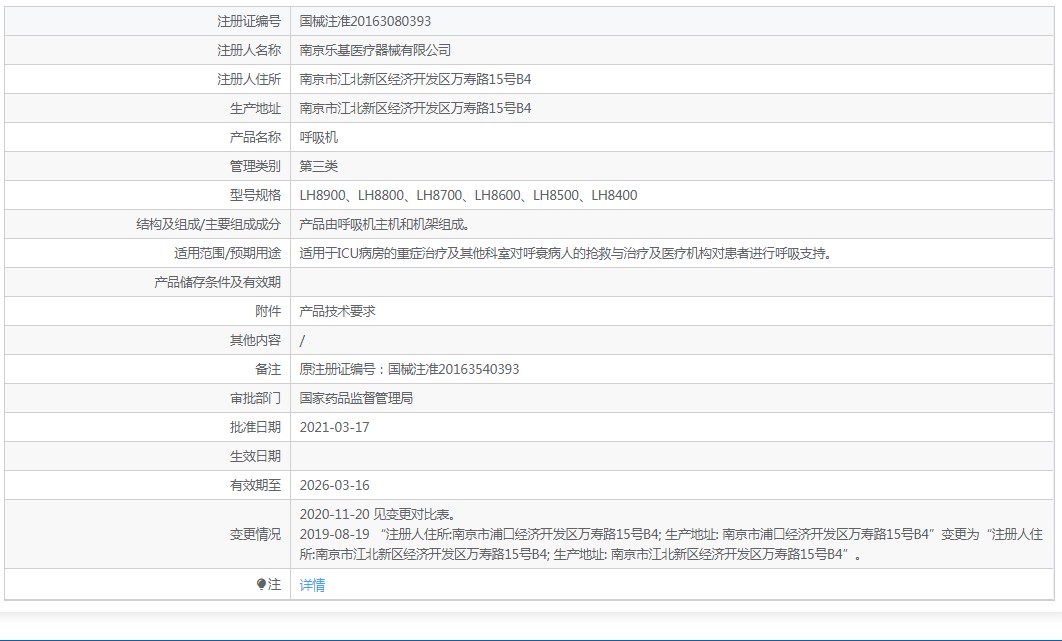Click the slash value in 其他内容 row
The width and height of the screenshot is (1062, 641).
click(302, 340)
